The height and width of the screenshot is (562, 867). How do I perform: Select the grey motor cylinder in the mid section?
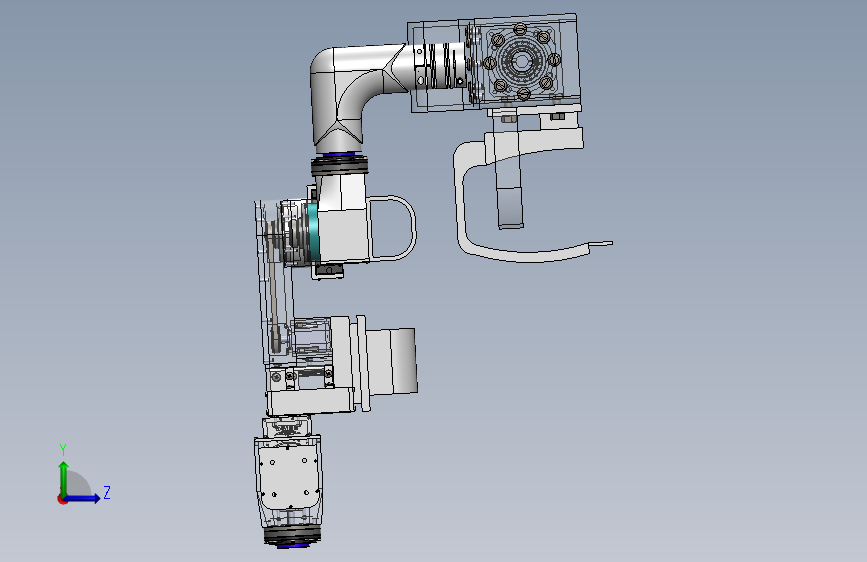(x=390, y=360)
